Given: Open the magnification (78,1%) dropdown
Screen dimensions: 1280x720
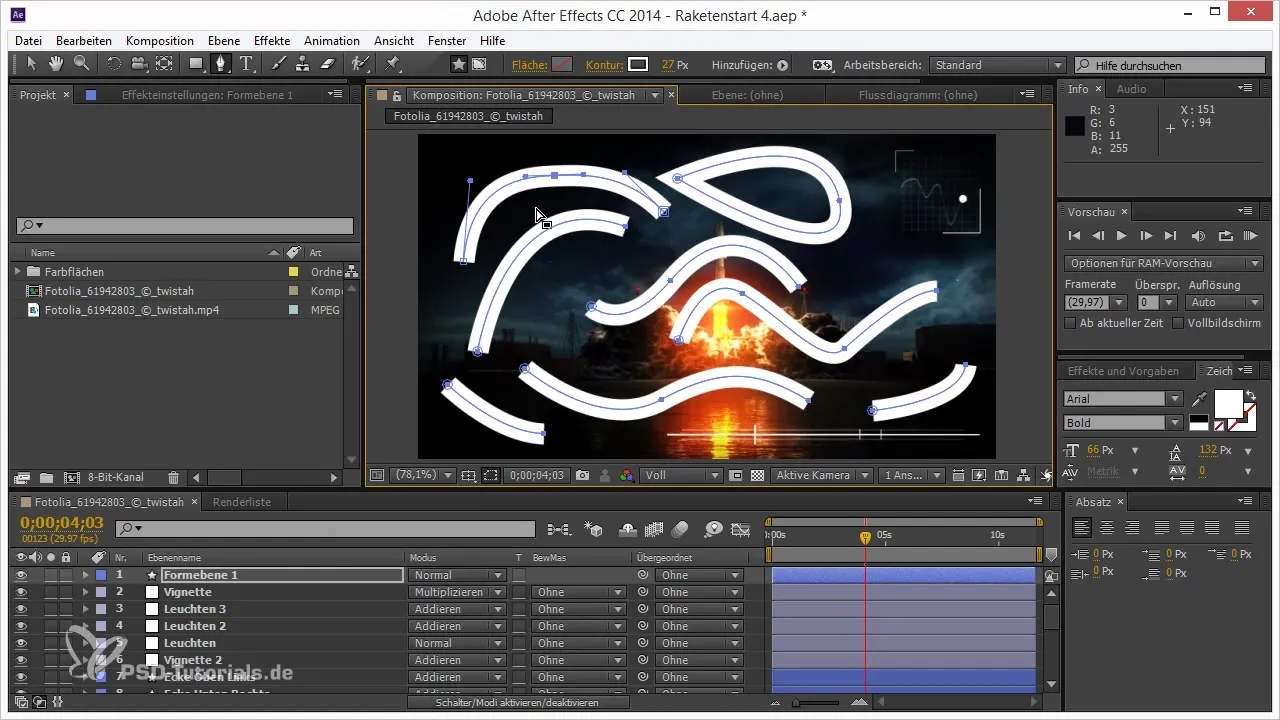Looking at the screenshot, I should [423, 475].
